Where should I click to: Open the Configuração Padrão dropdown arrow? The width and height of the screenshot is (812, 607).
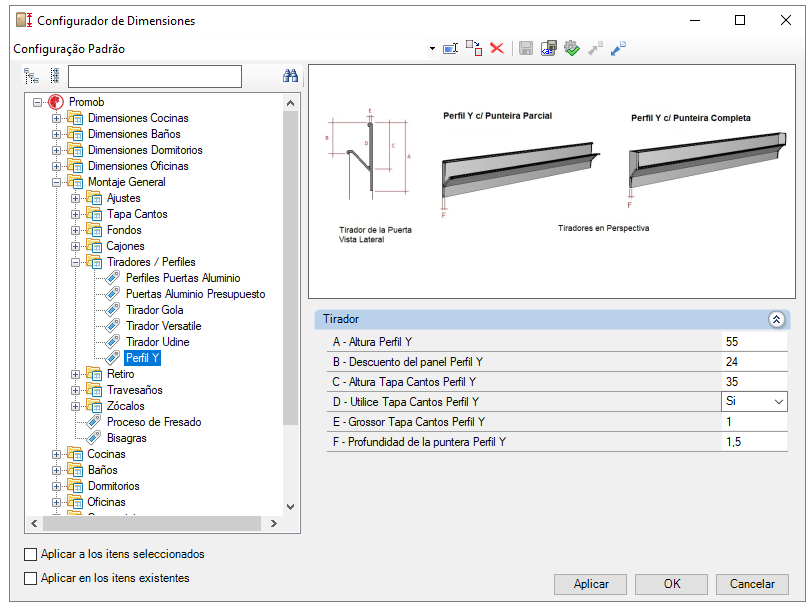tap(432, 49)
